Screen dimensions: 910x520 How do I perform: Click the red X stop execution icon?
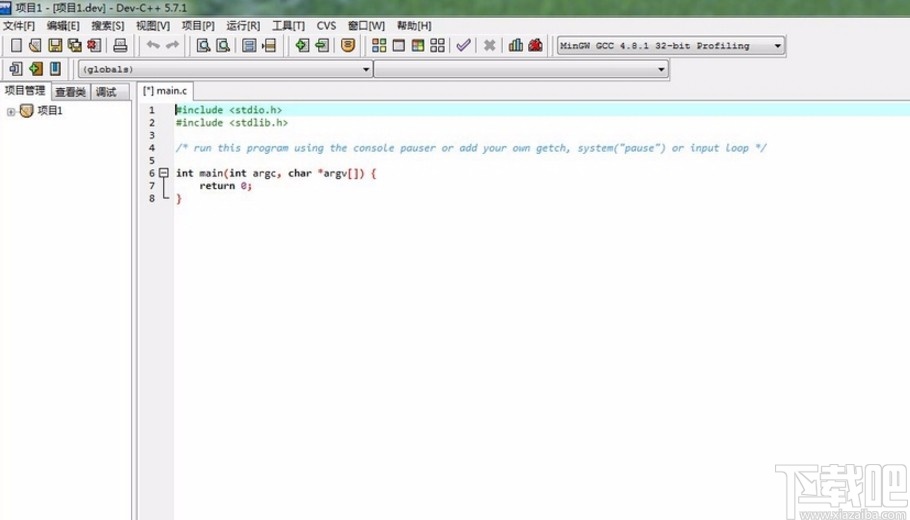coord(489,45)
